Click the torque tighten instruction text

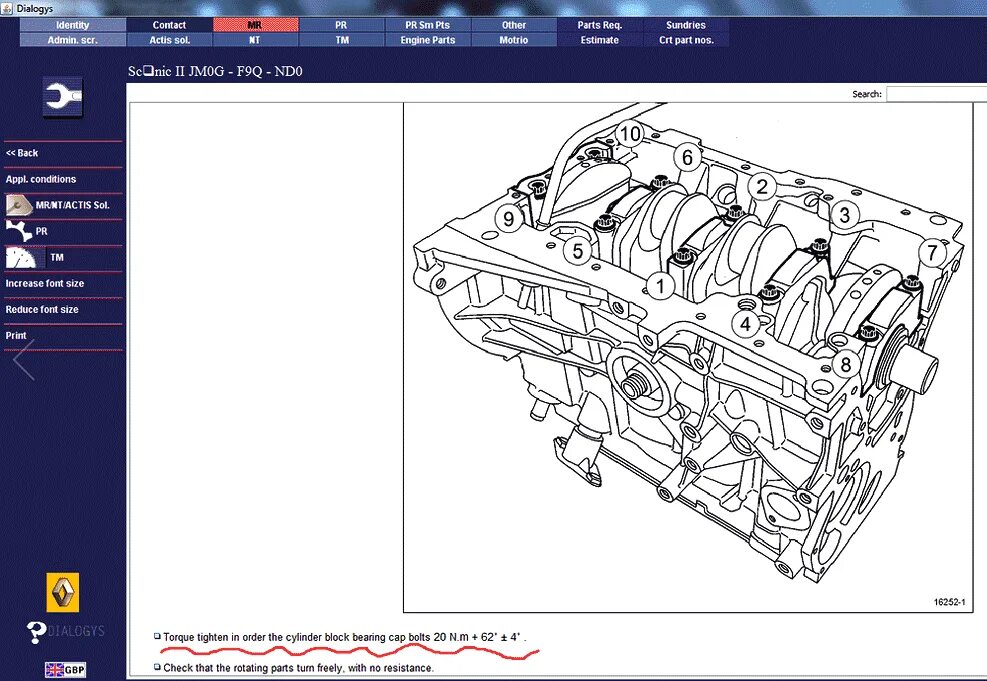tap(344, 638)
